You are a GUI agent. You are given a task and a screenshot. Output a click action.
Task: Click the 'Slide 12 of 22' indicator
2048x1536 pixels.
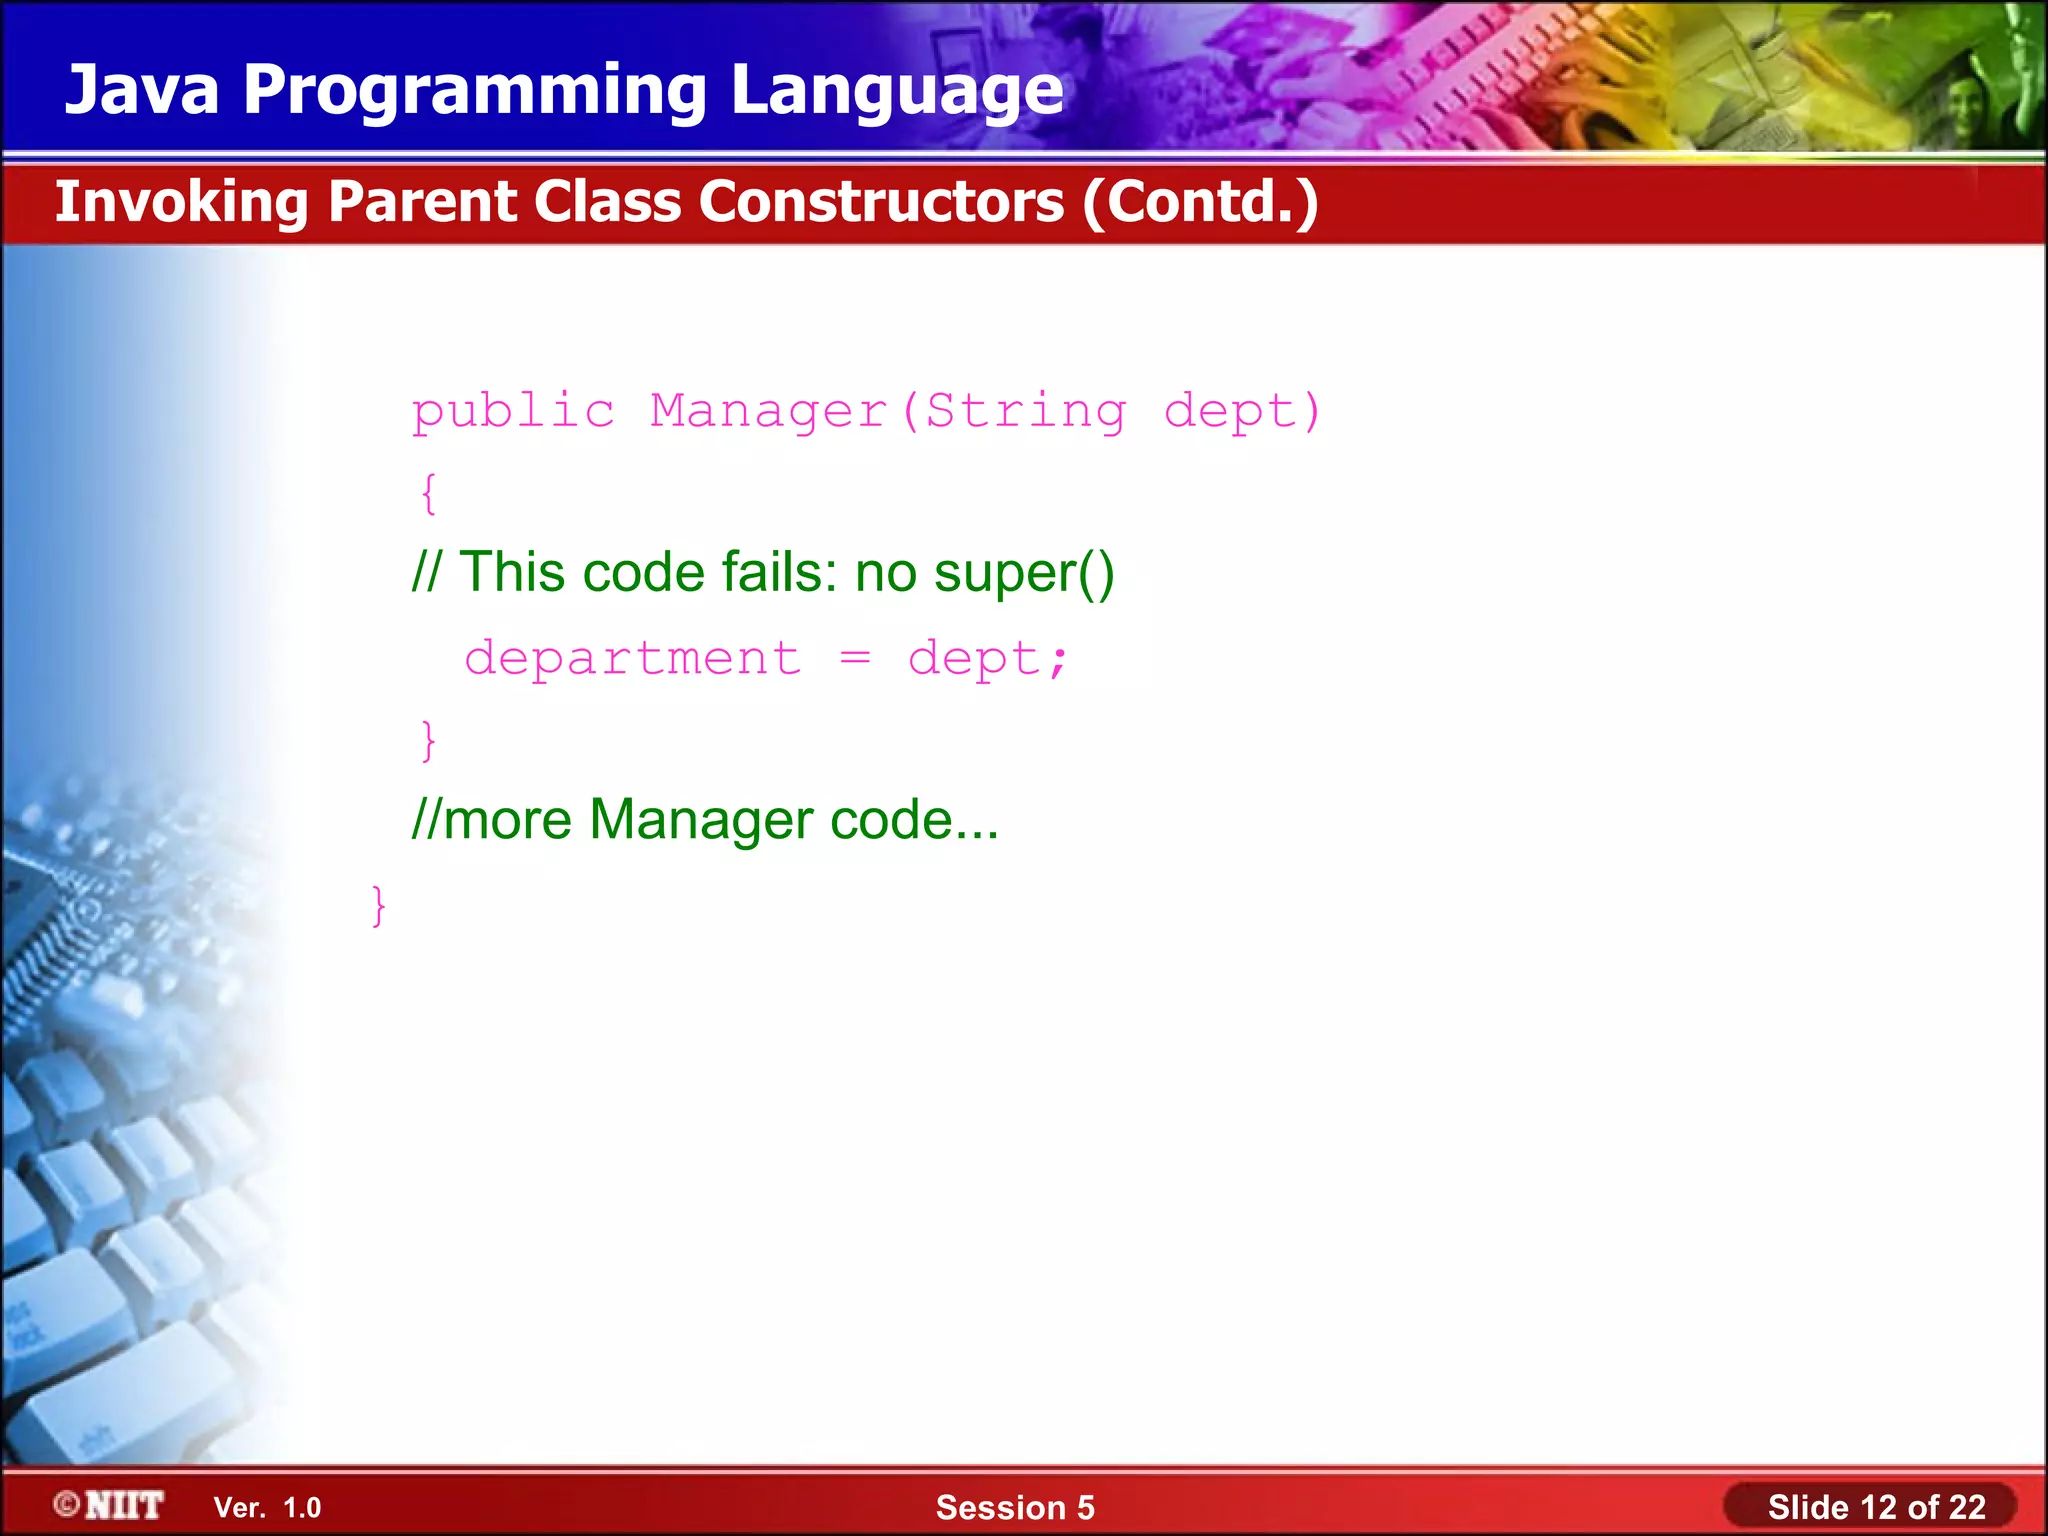[1875, 1507]
